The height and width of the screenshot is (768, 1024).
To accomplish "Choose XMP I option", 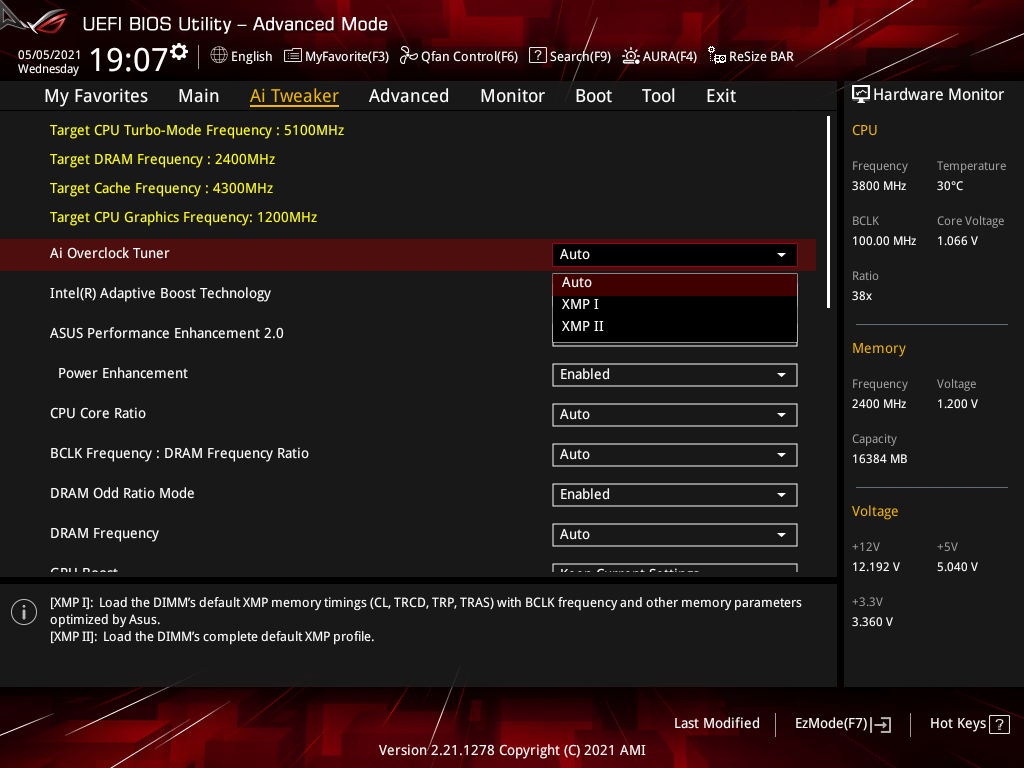I will 675,304.
